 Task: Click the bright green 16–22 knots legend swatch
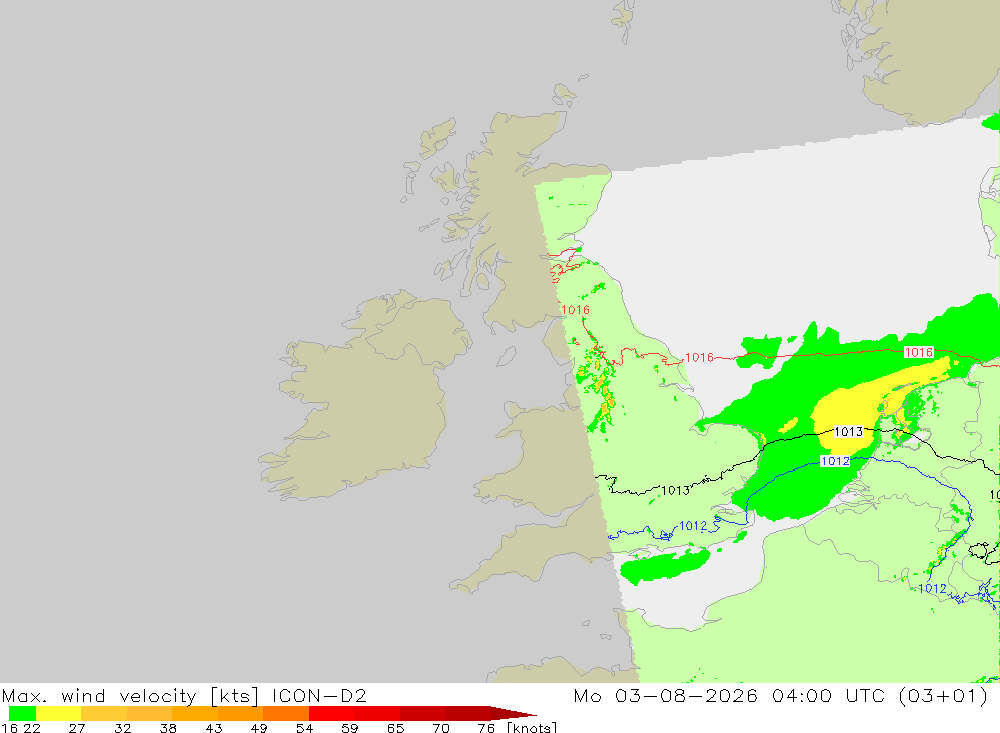22,713
